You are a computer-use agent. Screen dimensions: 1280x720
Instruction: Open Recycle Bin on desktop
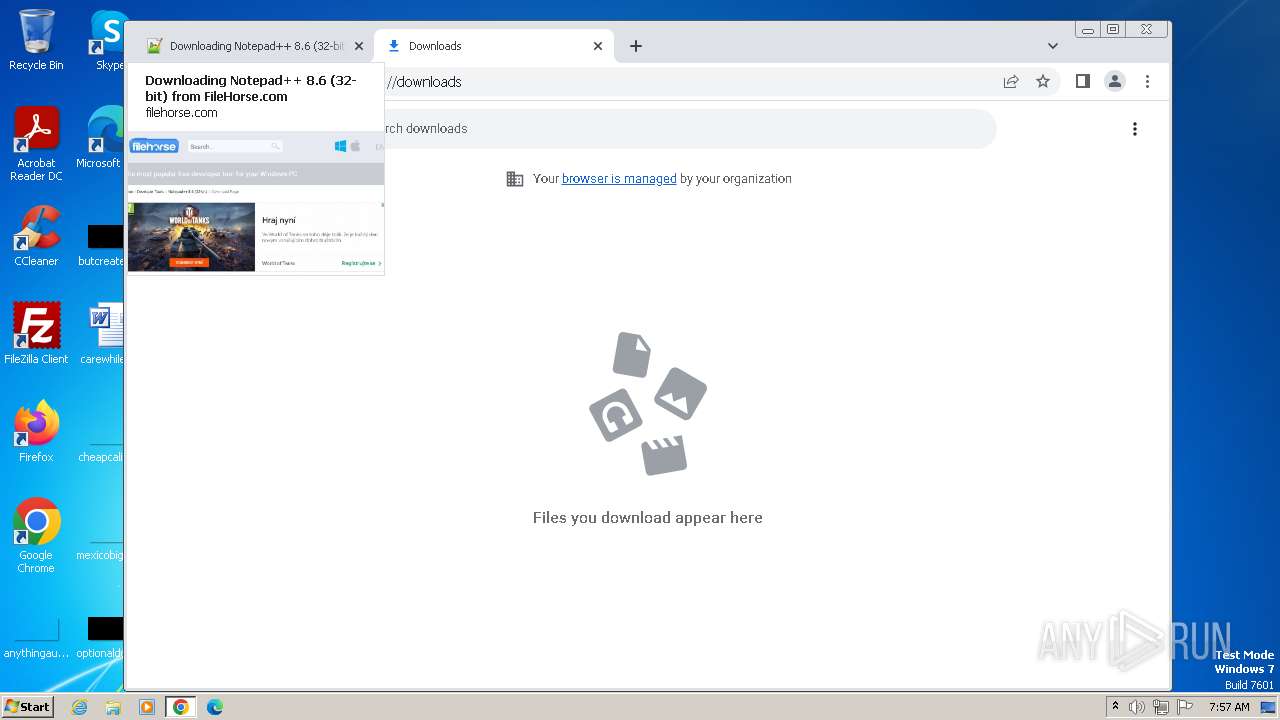pyautogui.click(x=36, y=40)
